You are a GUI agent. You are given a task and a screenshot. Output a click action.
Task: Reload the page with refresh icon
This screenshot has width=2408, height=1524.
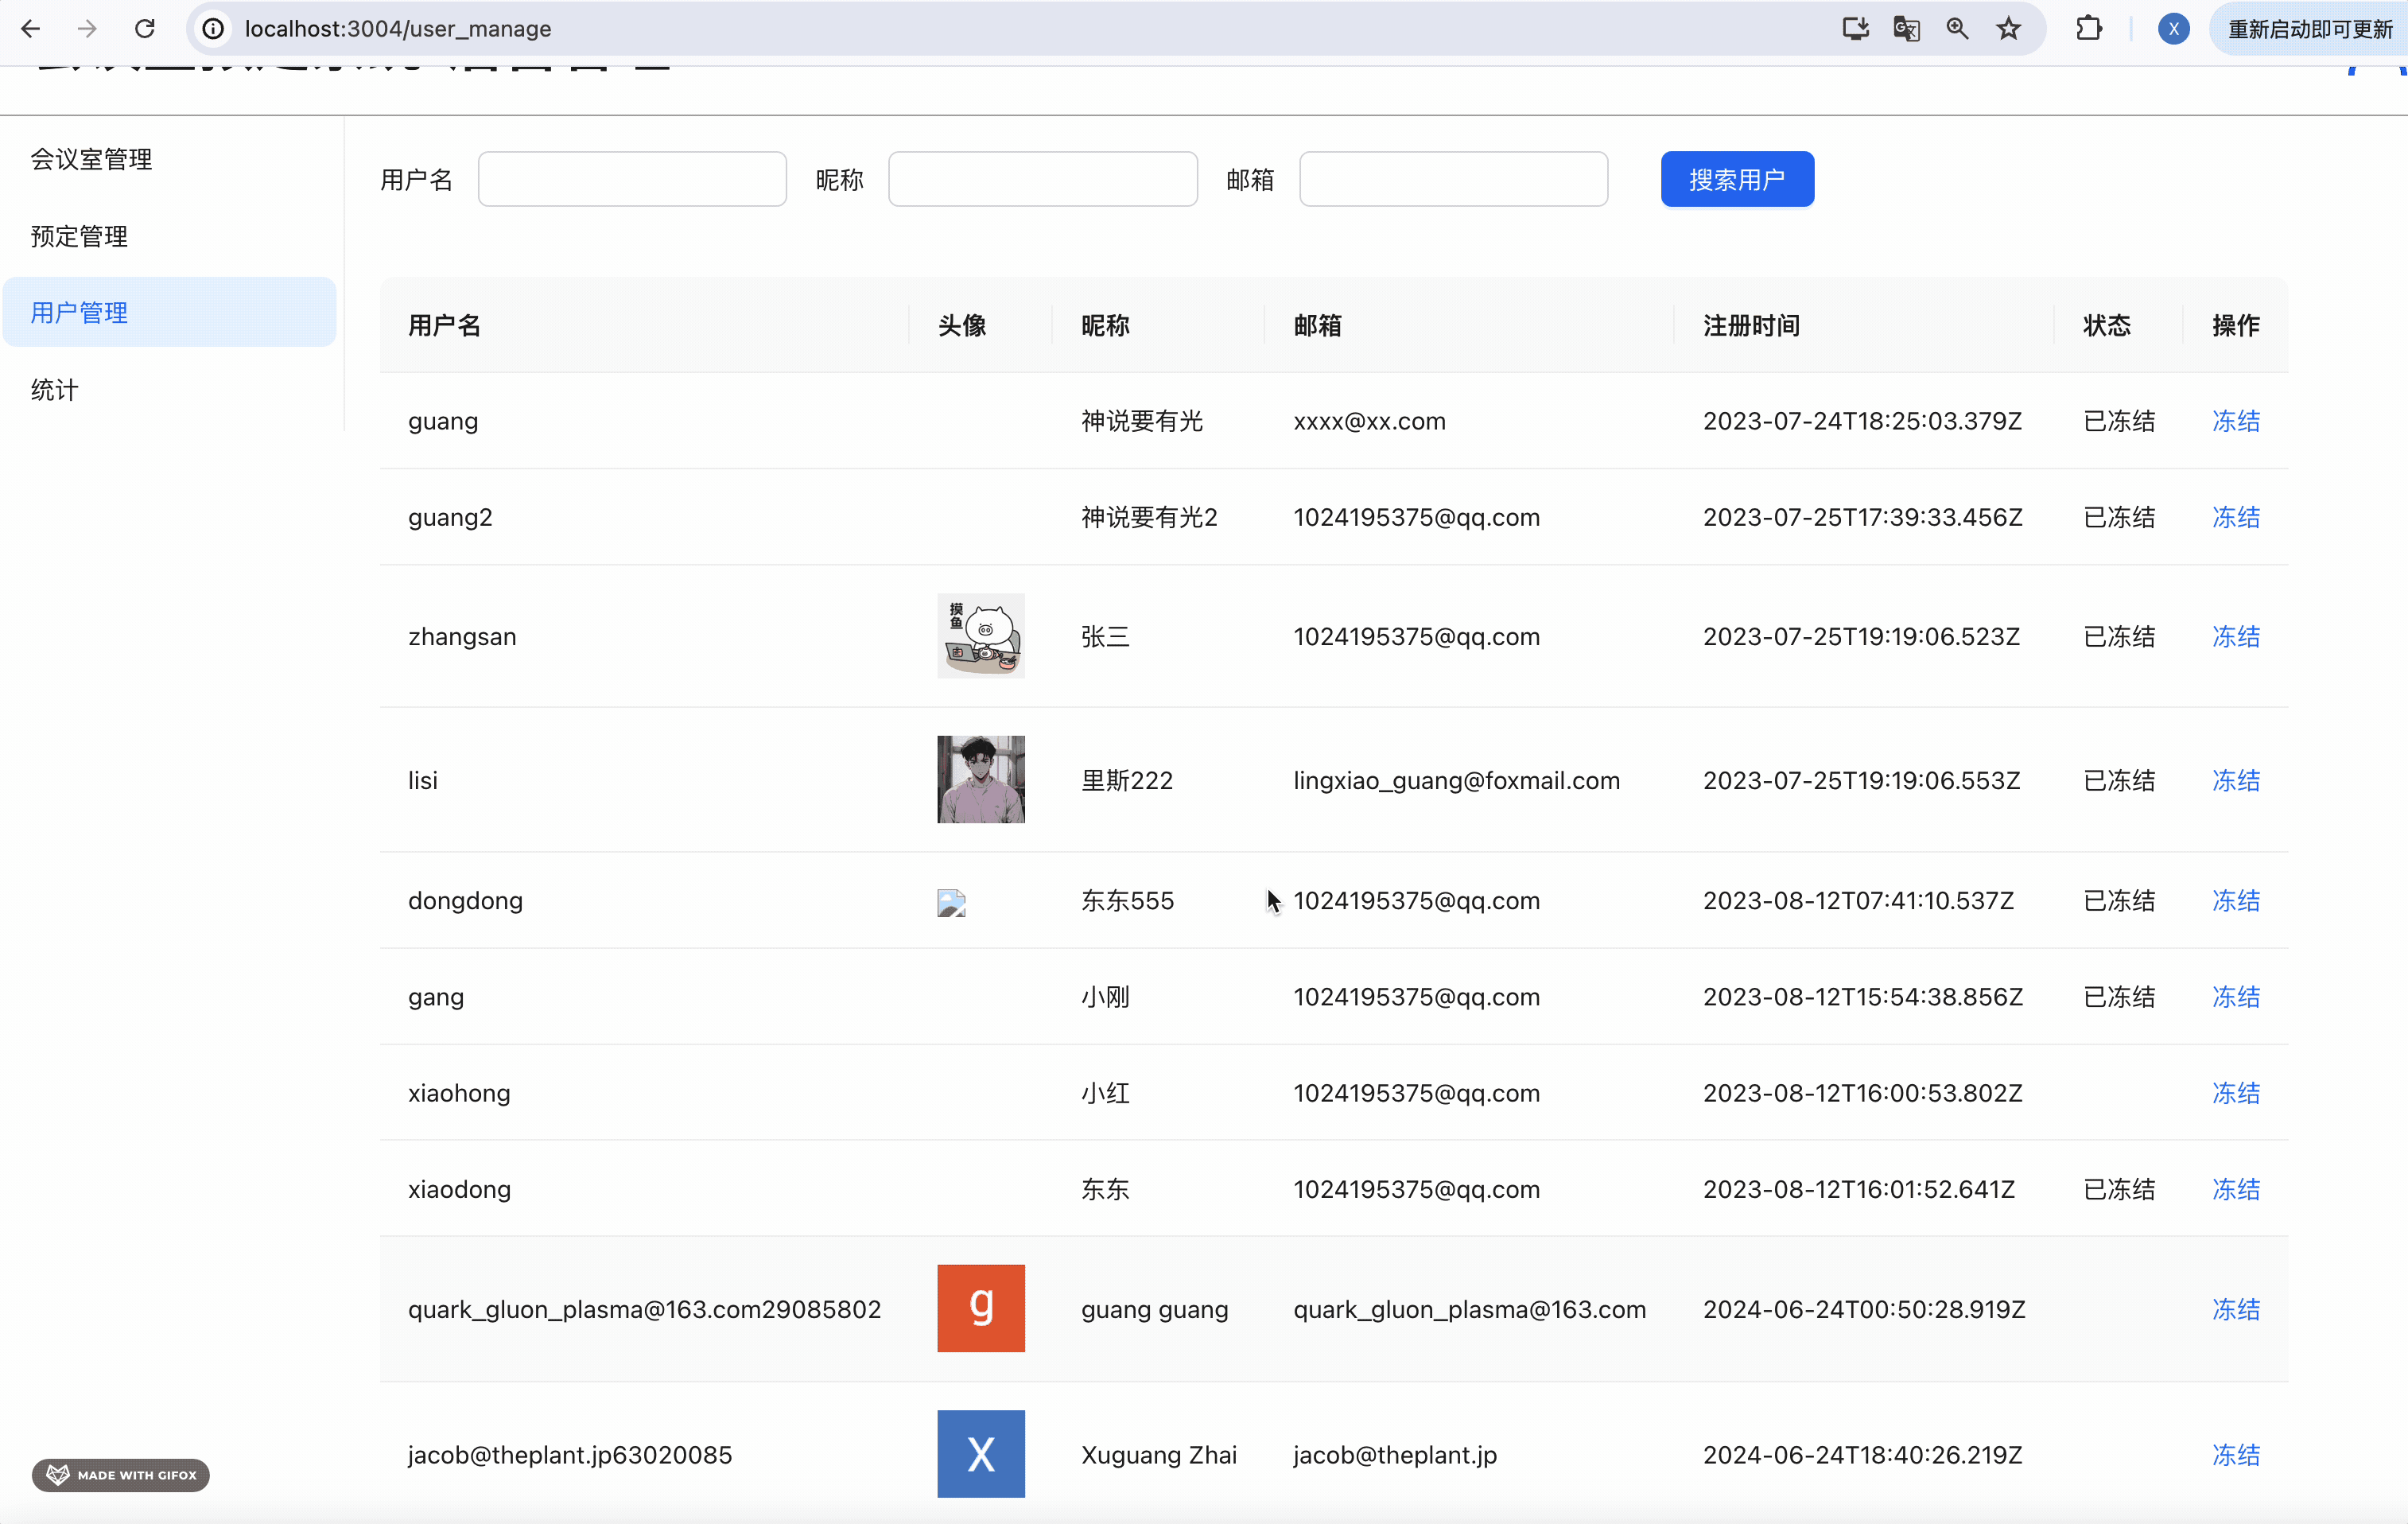pos(145,29)
